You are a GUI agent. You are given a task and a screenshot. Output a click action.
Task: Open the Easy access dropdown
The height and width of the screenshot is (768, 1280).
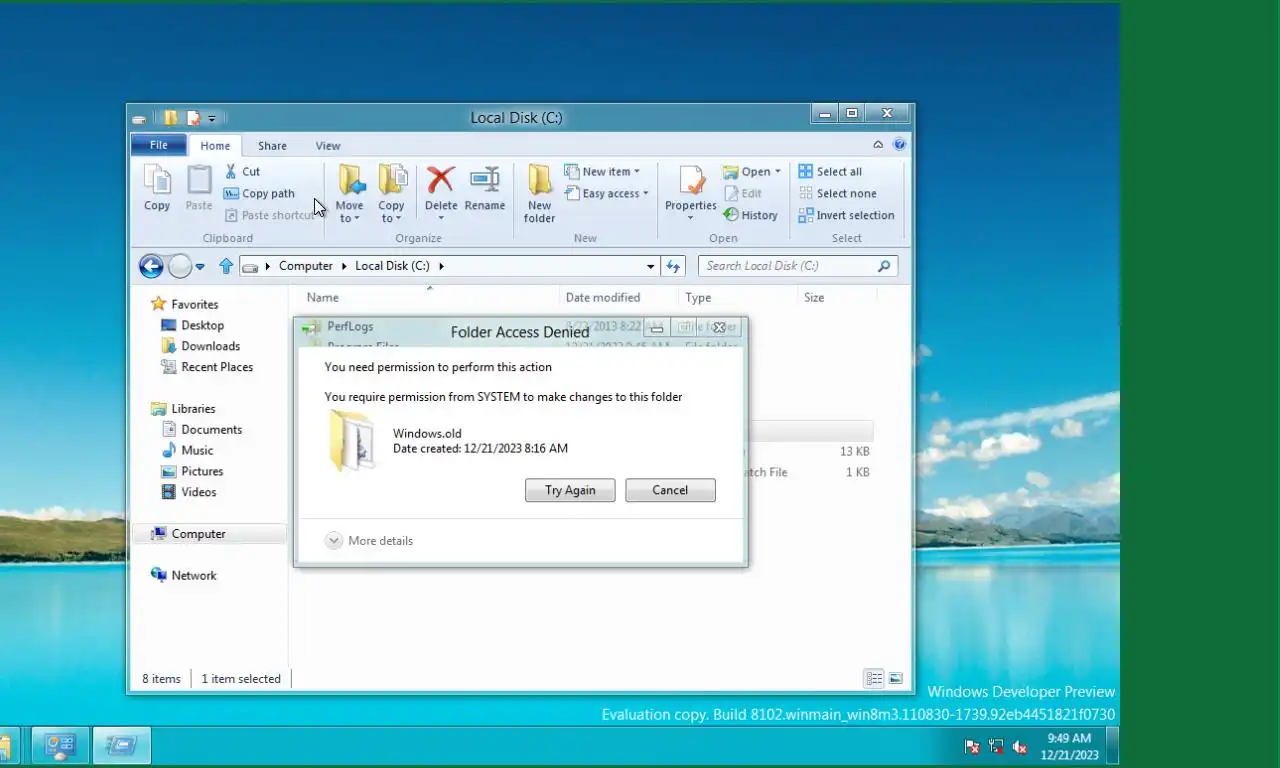(x=607, y=193)
